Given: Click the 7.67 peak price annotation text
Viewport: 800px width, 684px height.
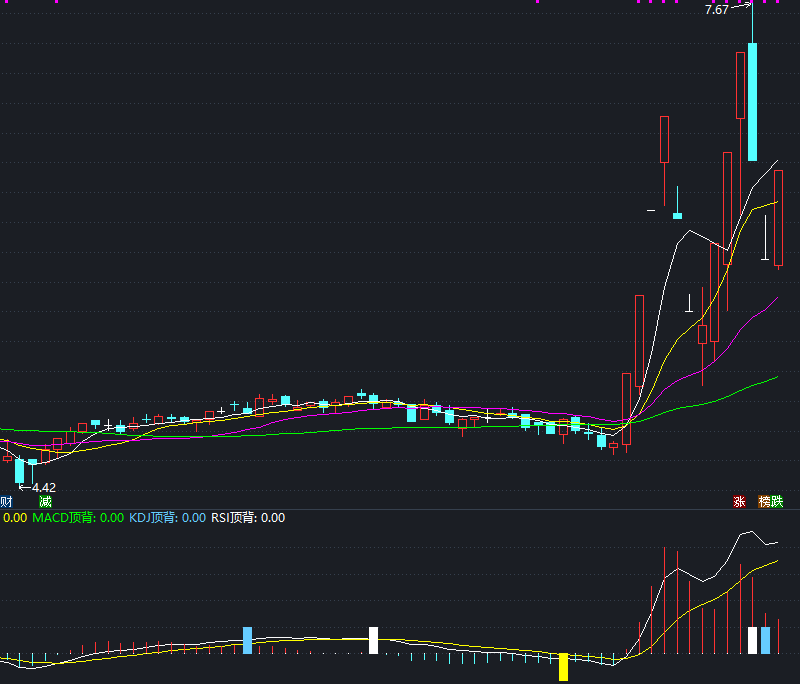Looking at the screenshot, I should 716,10.
